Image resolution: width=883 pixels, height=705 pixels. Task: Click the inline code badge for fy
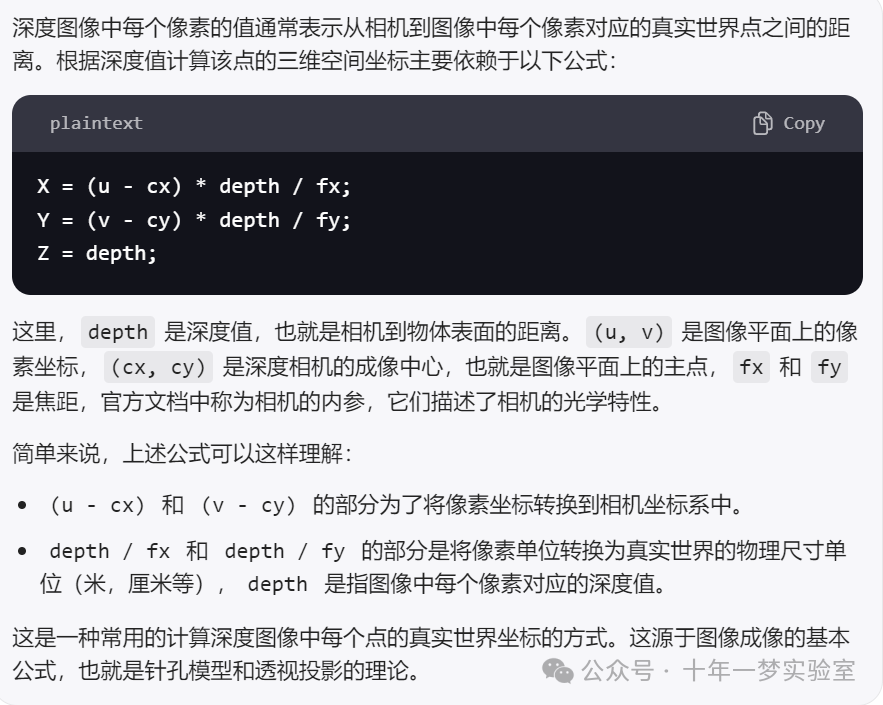[x=830, y=368]
